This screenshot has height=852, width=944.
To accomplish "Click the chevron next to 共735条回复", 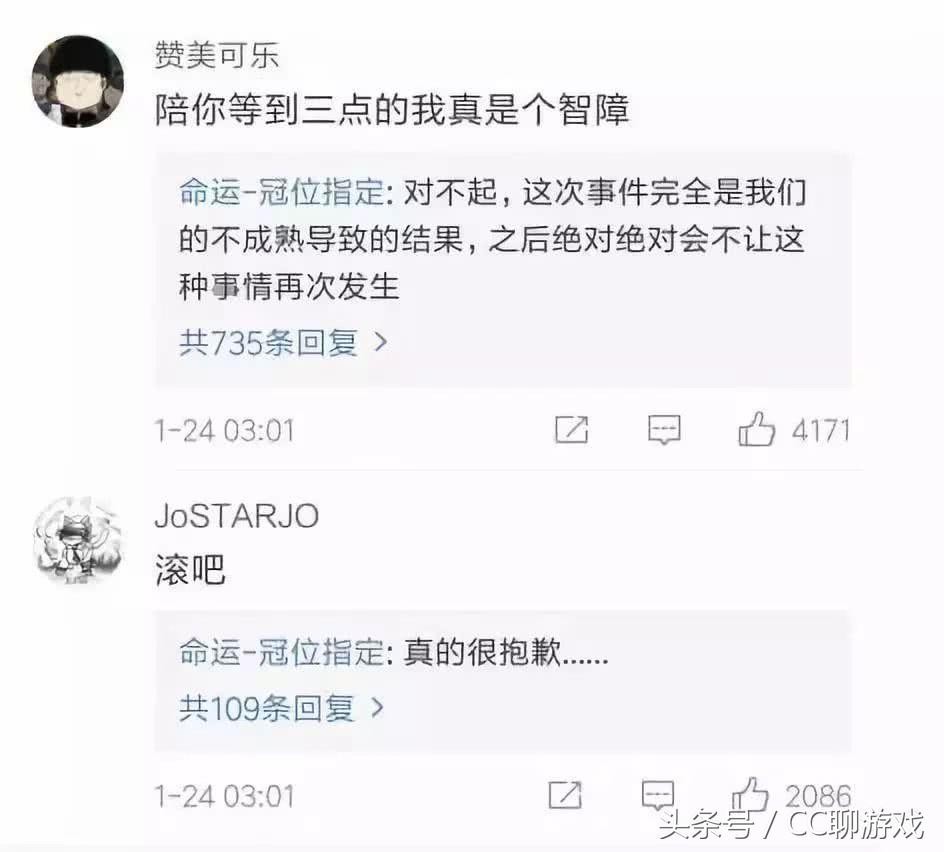I will pos(380,343).
